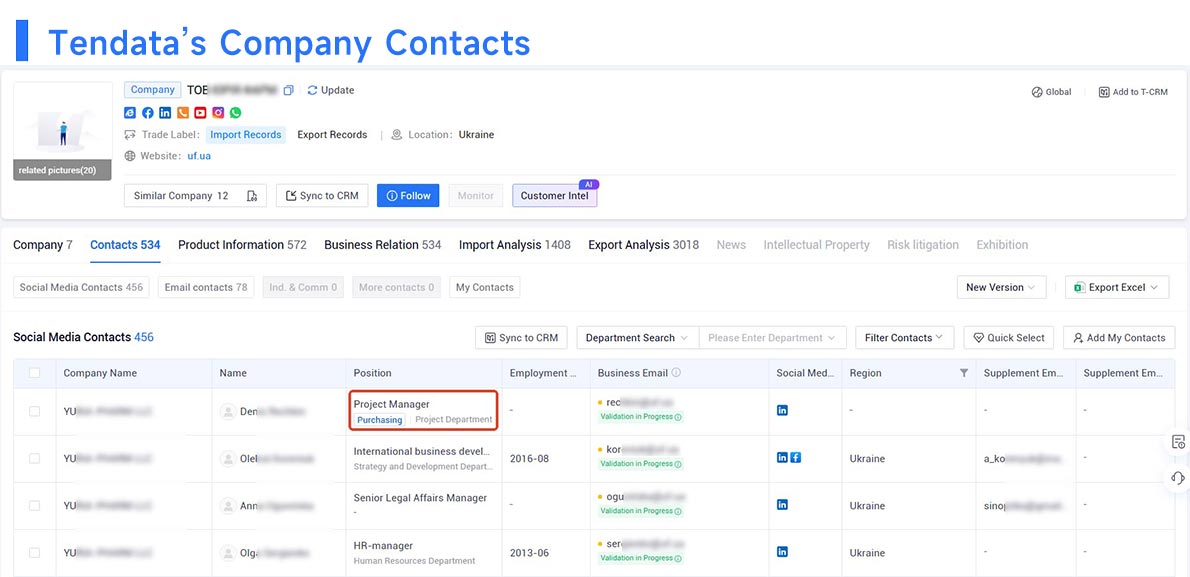Viewport: 1190px width, 577px height.
Task: Open LinkedIn icon in Senior Legal Affairs row
Action: 782,504
